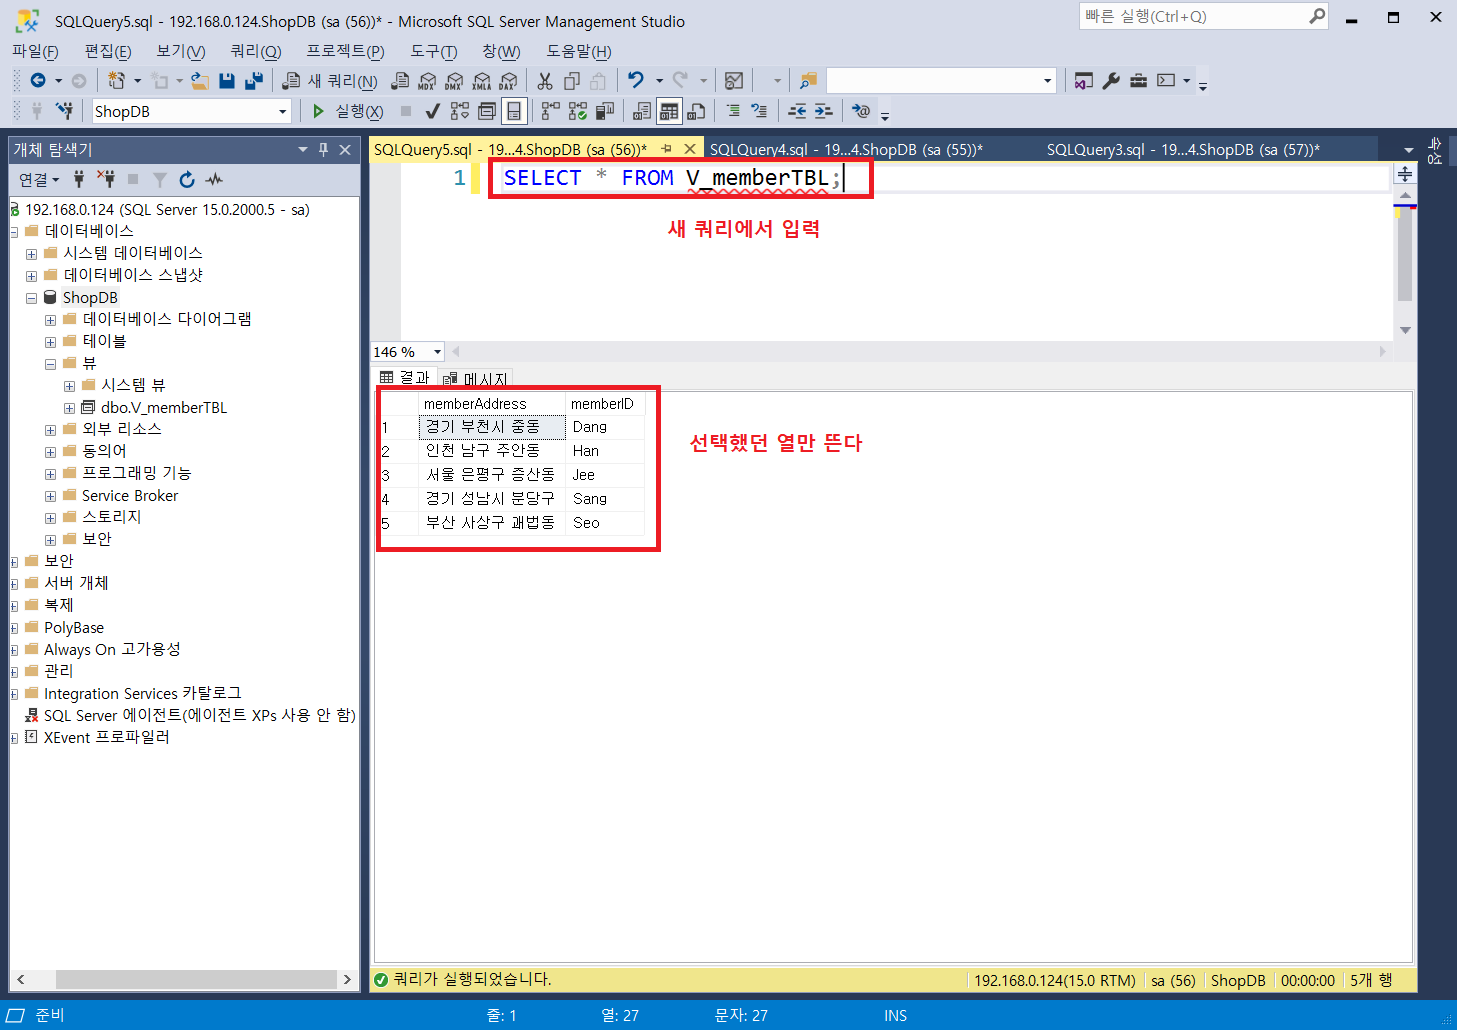
Task: Click the 새 쿼리(N) button
Action: (330, 81)
